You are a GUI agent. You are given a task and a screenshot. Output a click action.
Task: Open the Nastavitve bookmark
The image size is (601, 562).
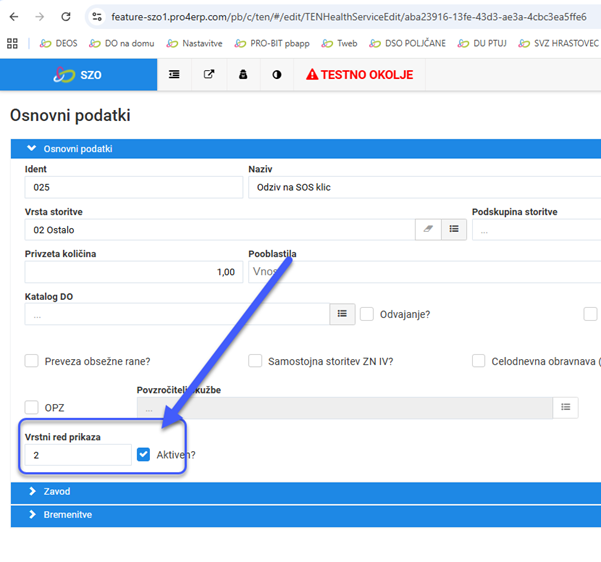194,43
